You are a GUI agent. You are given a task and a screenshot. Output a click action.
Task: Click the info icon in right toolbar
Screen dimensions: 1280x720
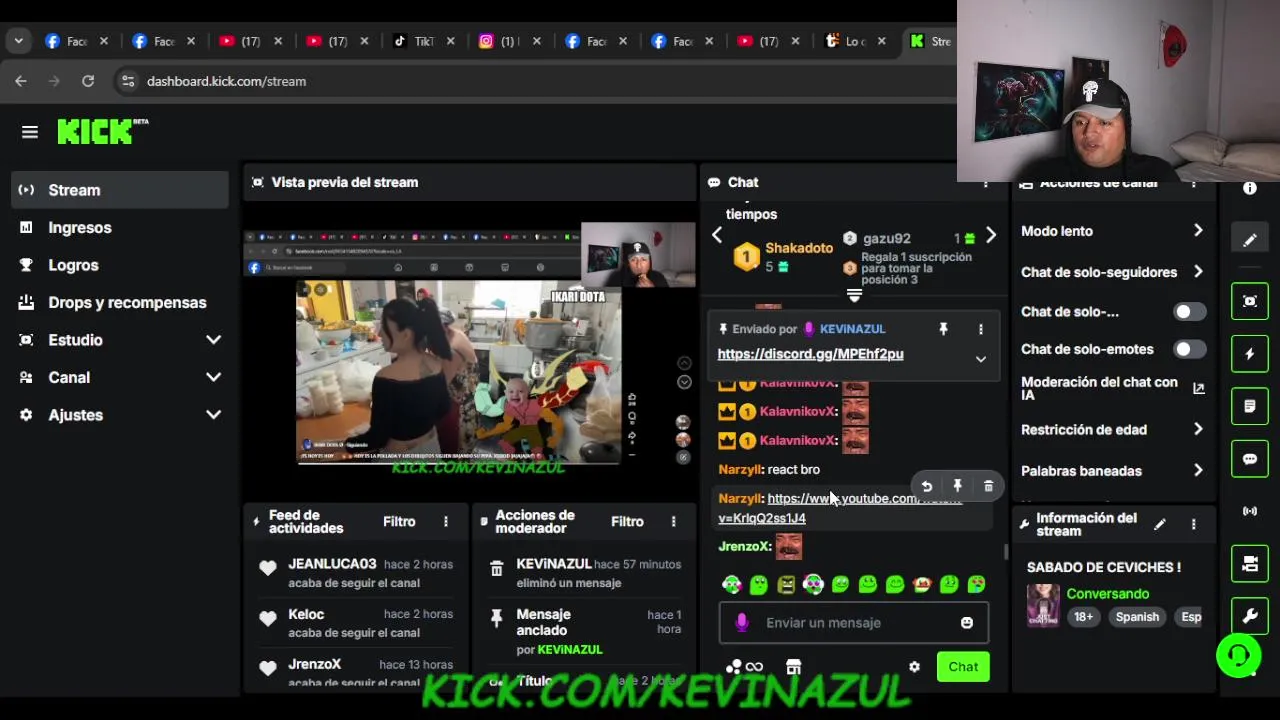[1249, 188]
